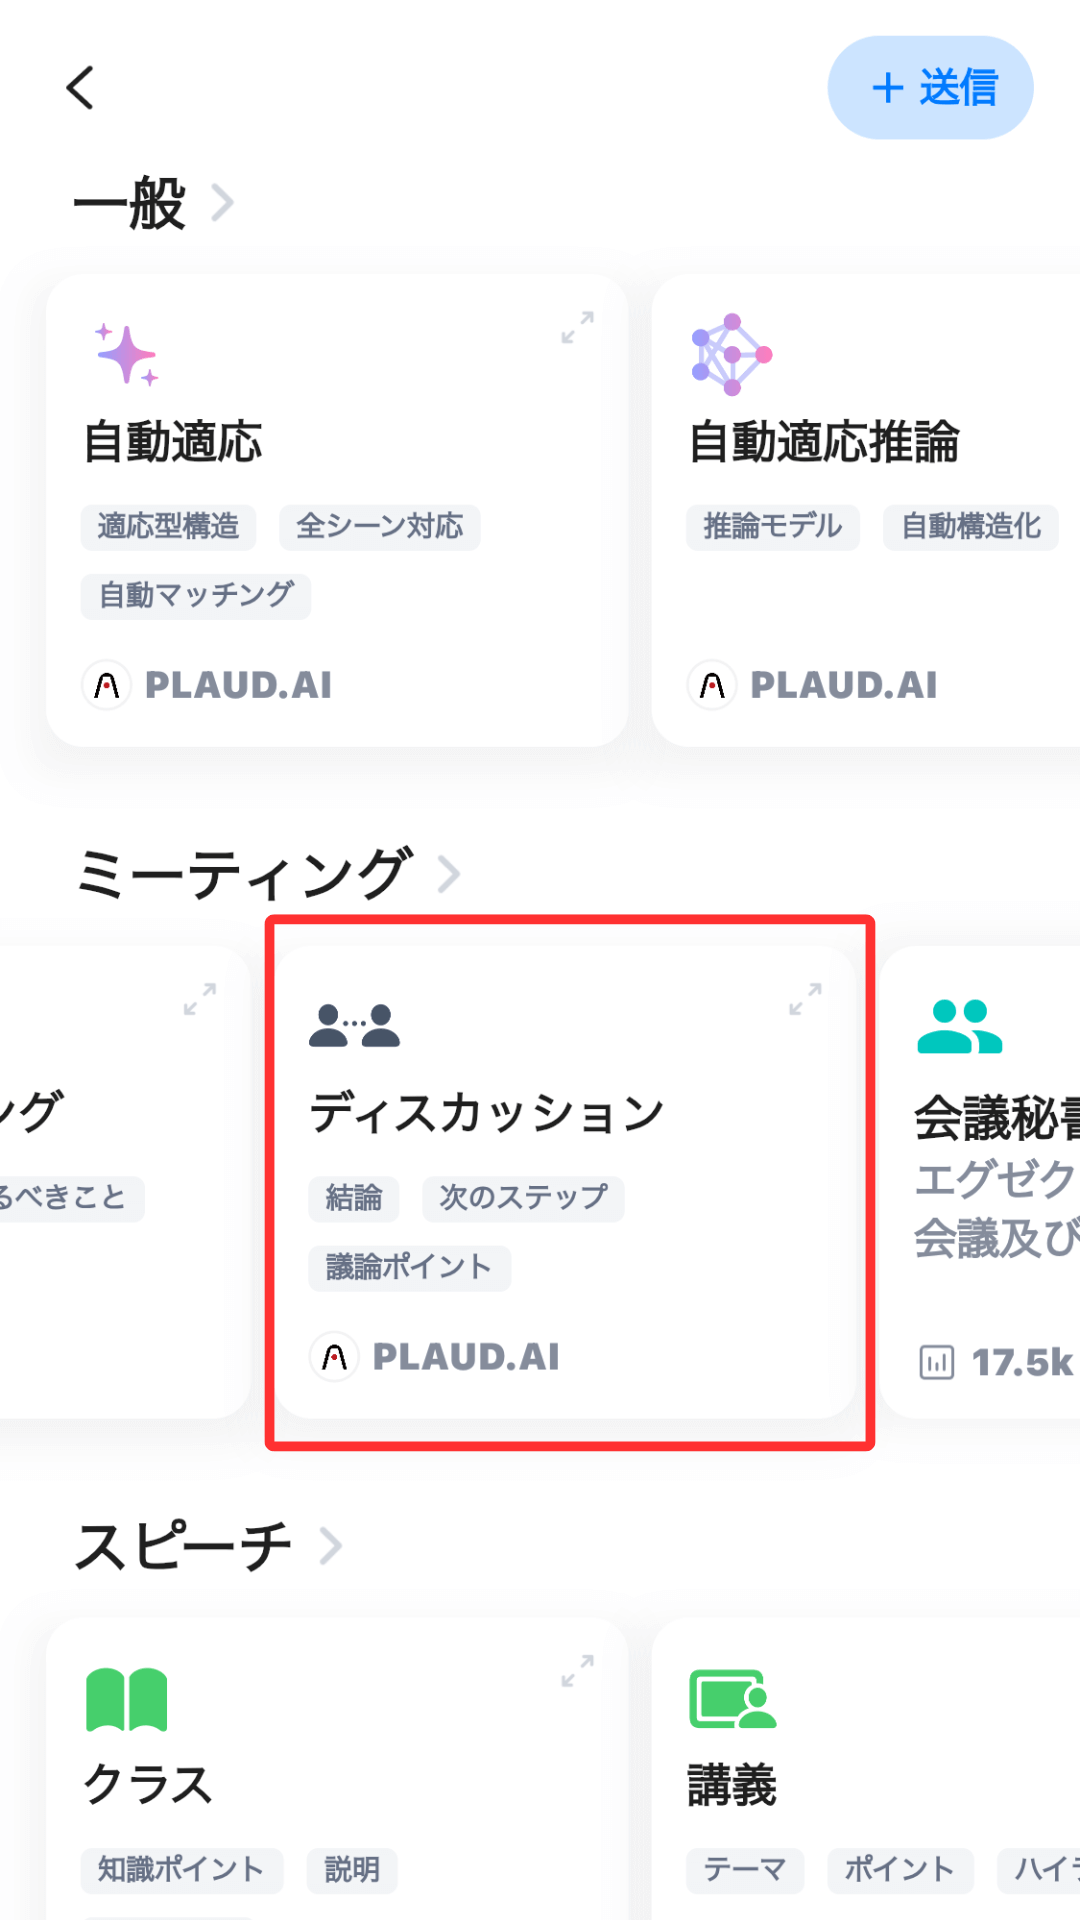
Task: Tap the 送信 button
Action: 930,88
